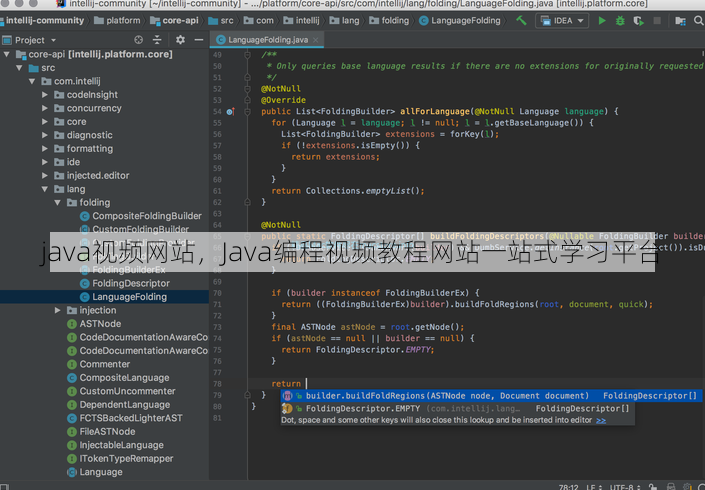Close the LanguageFolding.java tab

click(x=316, y=40)
